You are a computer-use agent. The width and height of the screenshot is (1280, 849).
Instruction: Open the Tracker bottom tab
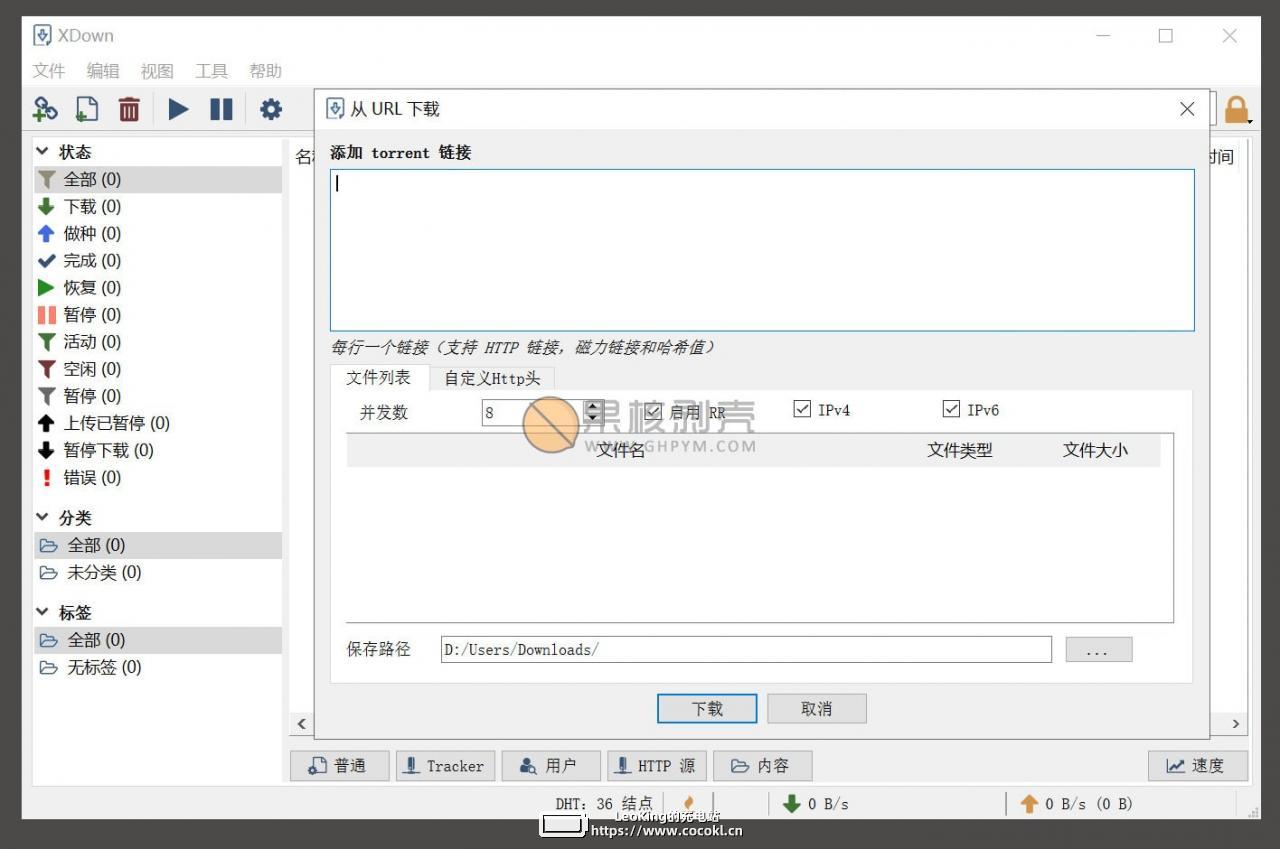444,766
